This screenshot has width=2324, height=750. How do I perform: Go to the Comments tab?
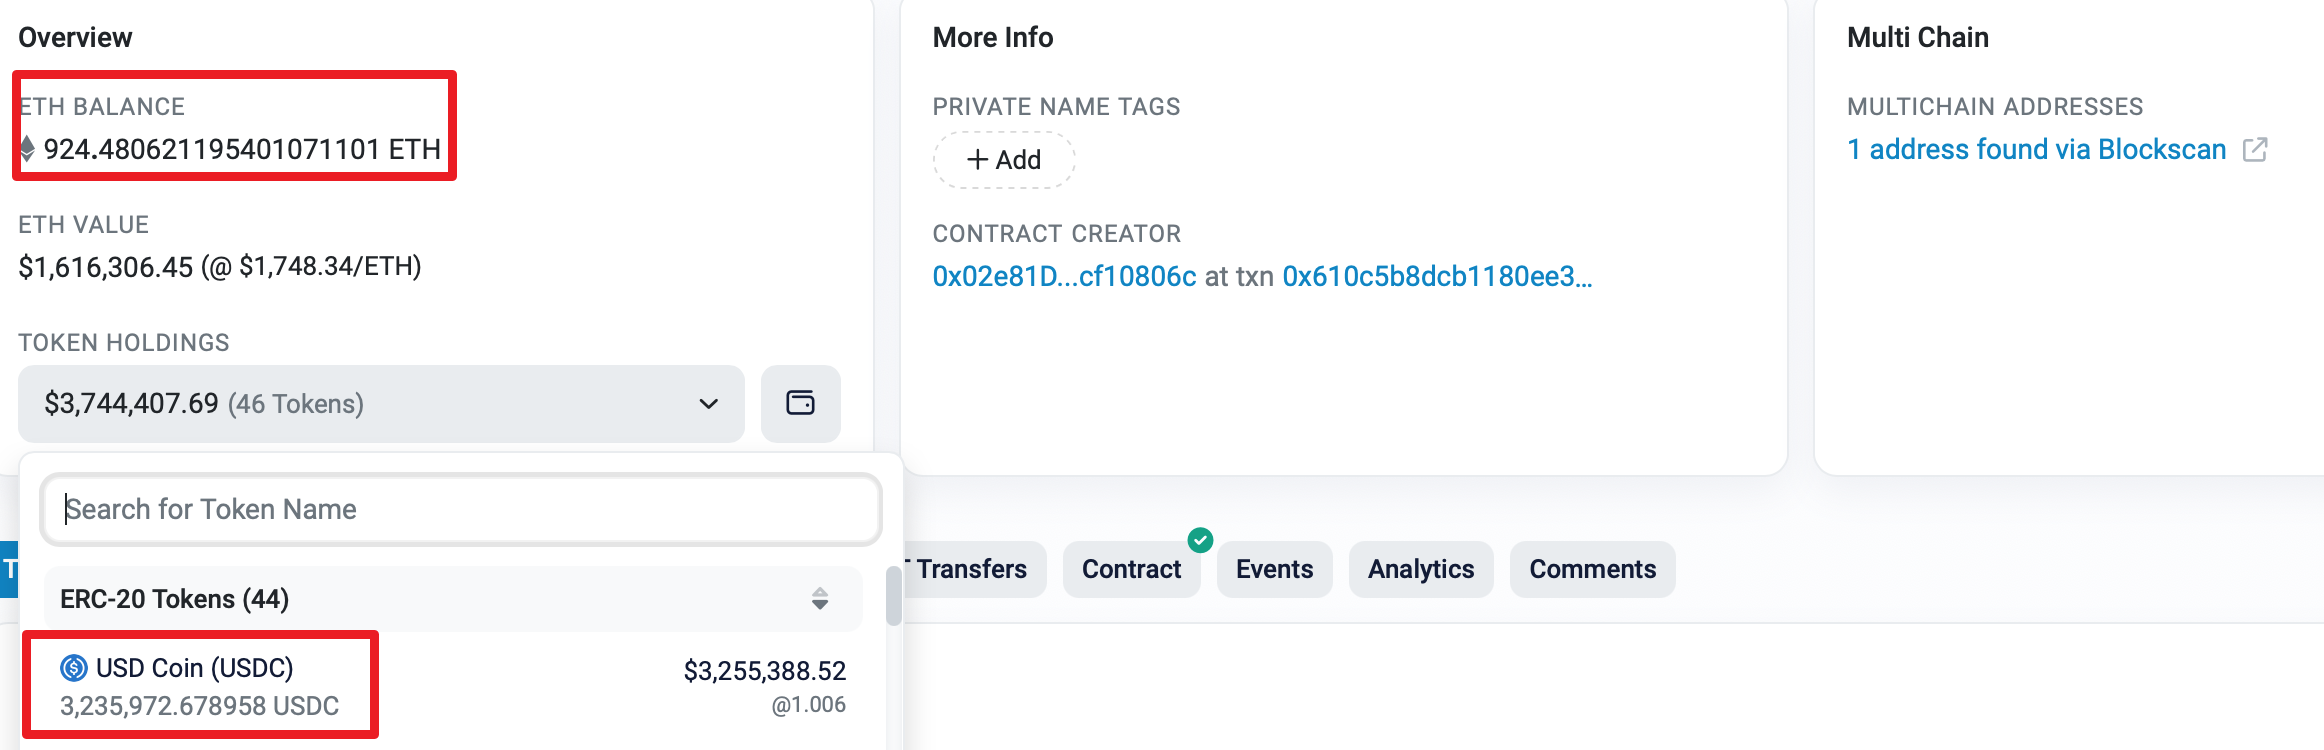pyautogui.click(x=1592, y=569)
